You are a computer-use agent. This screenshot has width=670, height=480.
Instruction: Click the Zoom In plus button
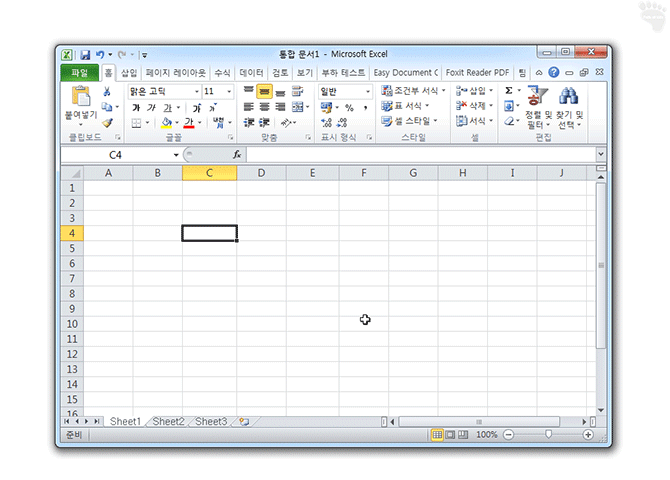pos(588,435)
